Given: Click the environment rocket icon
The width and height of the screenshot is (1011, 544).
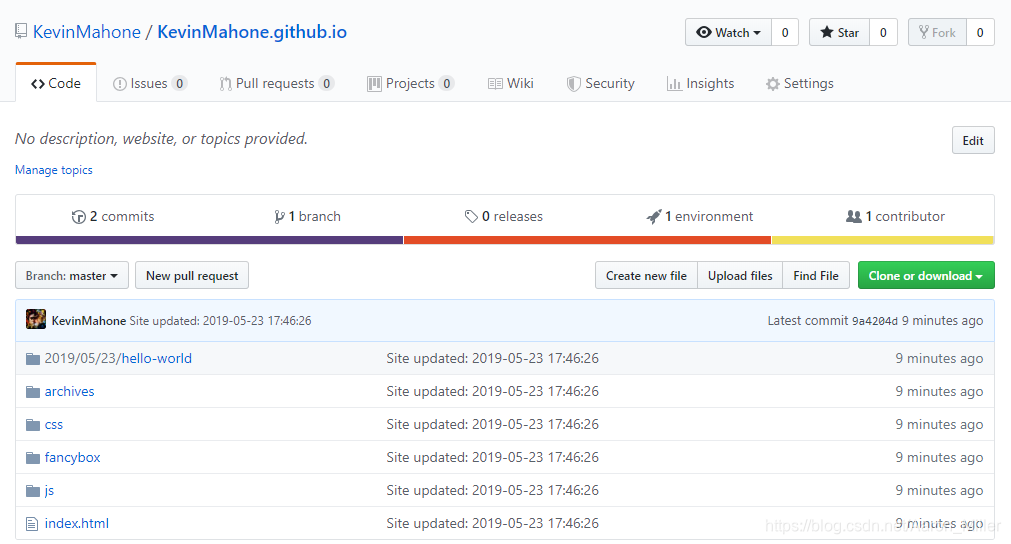Looking at the screenshot, I should 654,217.
